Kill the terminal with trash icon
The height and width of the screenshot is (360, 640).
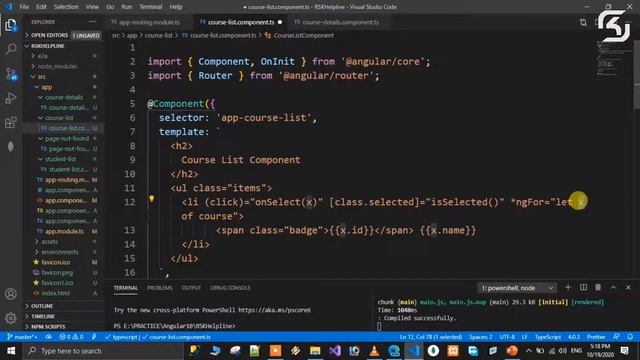click(598, 287)
